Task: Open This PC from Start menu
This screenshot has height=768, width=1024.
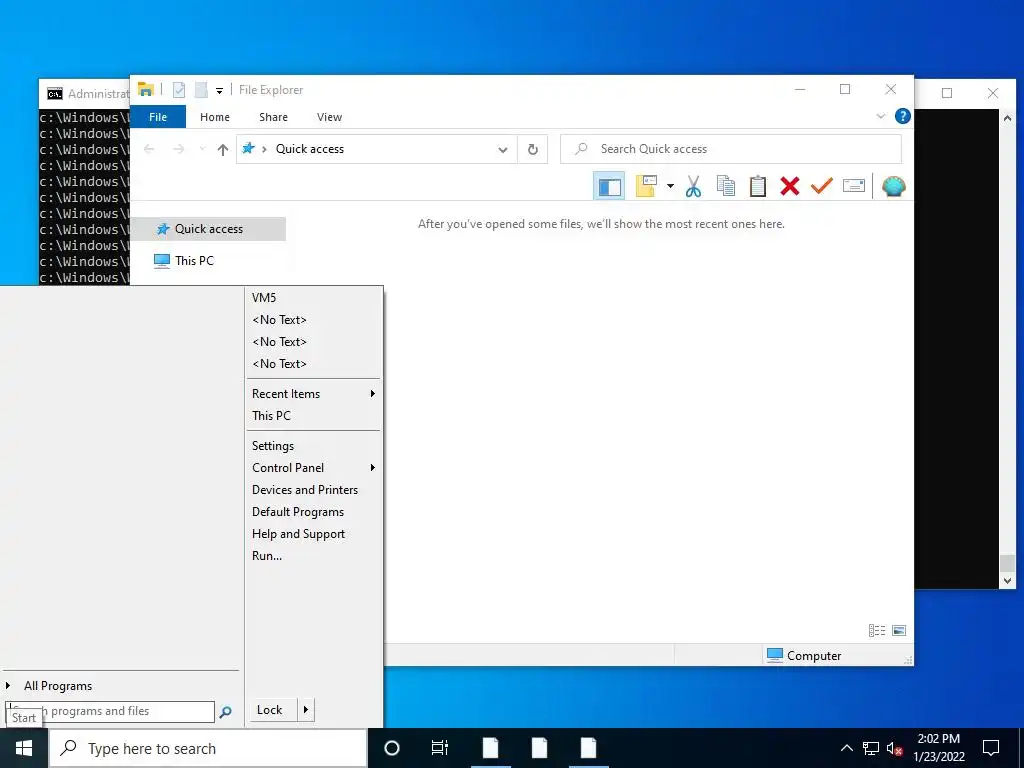Action: point(313,415)
